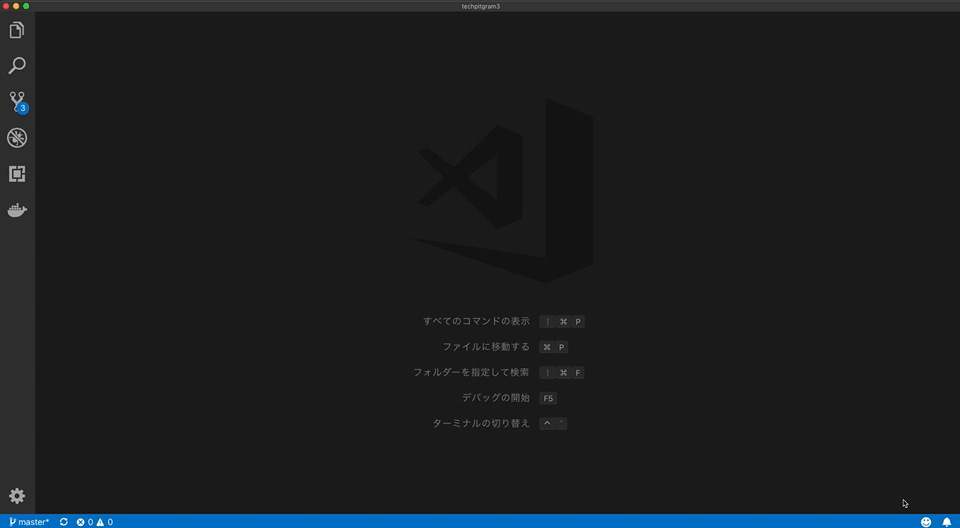Open the Manage gear menu

(17, 496)
